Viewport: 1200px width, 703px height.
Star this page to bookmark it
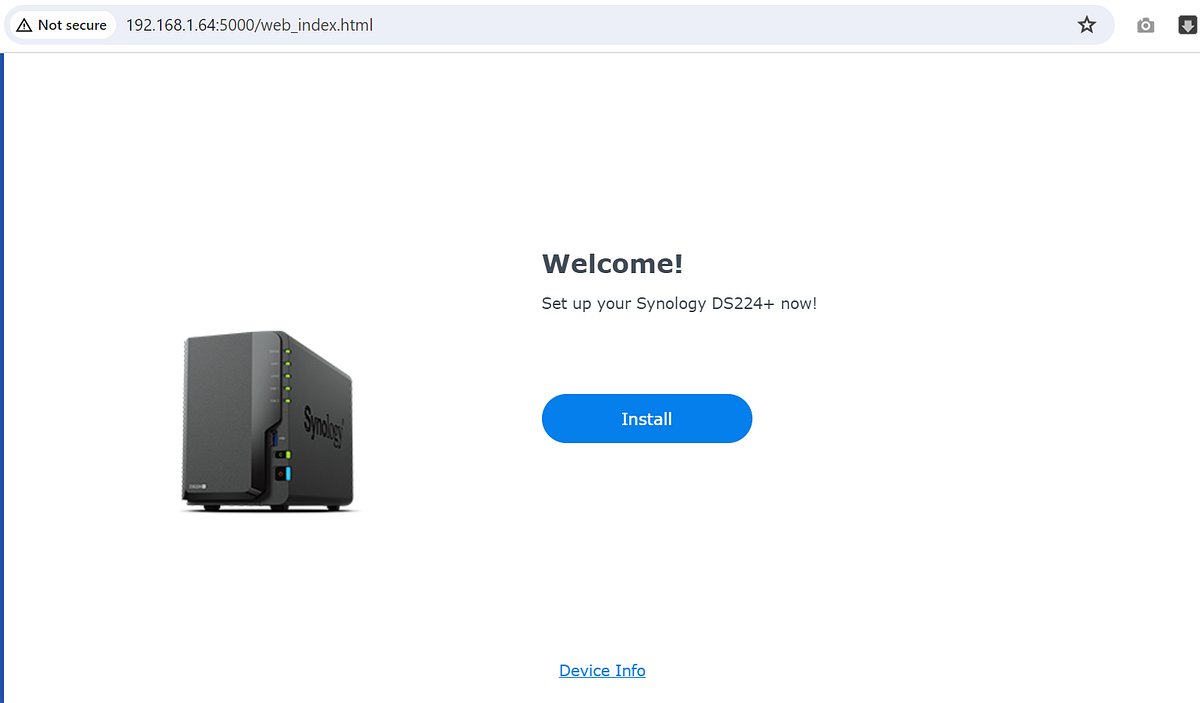pos(1086,25)
